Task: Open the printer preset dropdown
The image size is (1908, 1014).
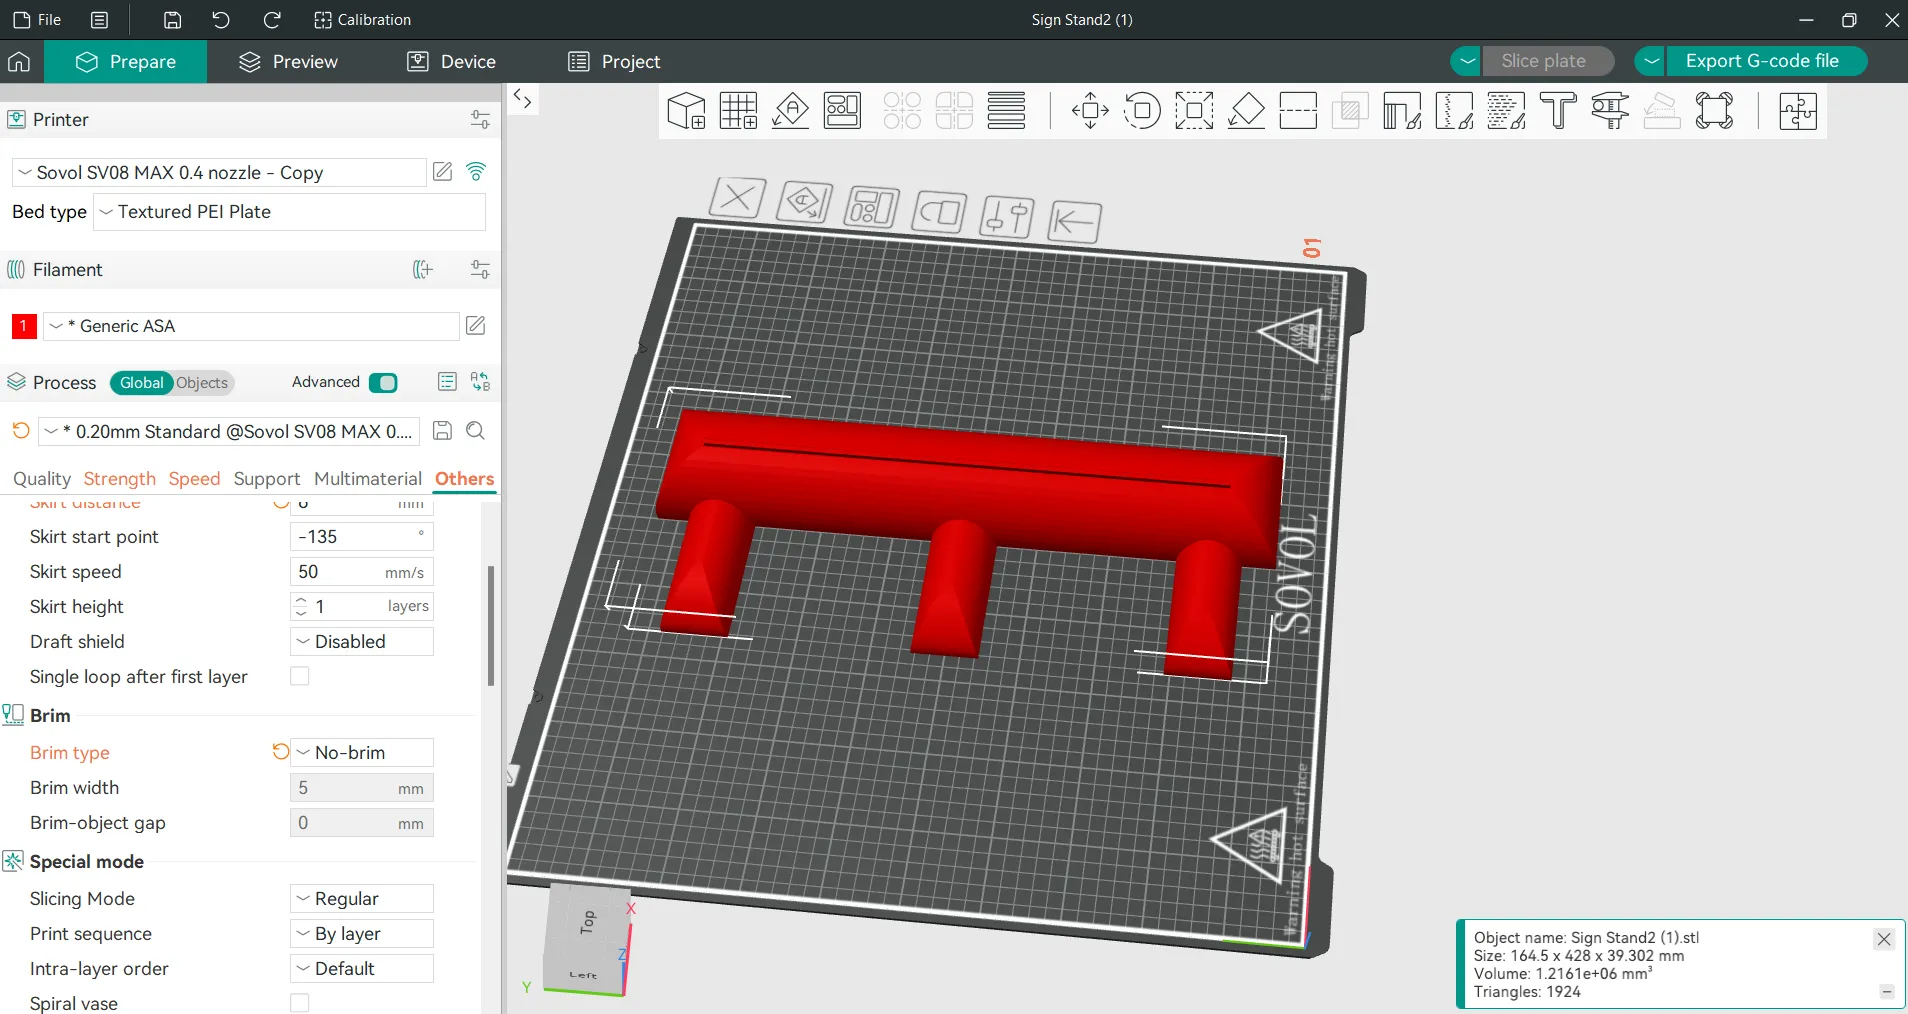Action: click(219, 172)
